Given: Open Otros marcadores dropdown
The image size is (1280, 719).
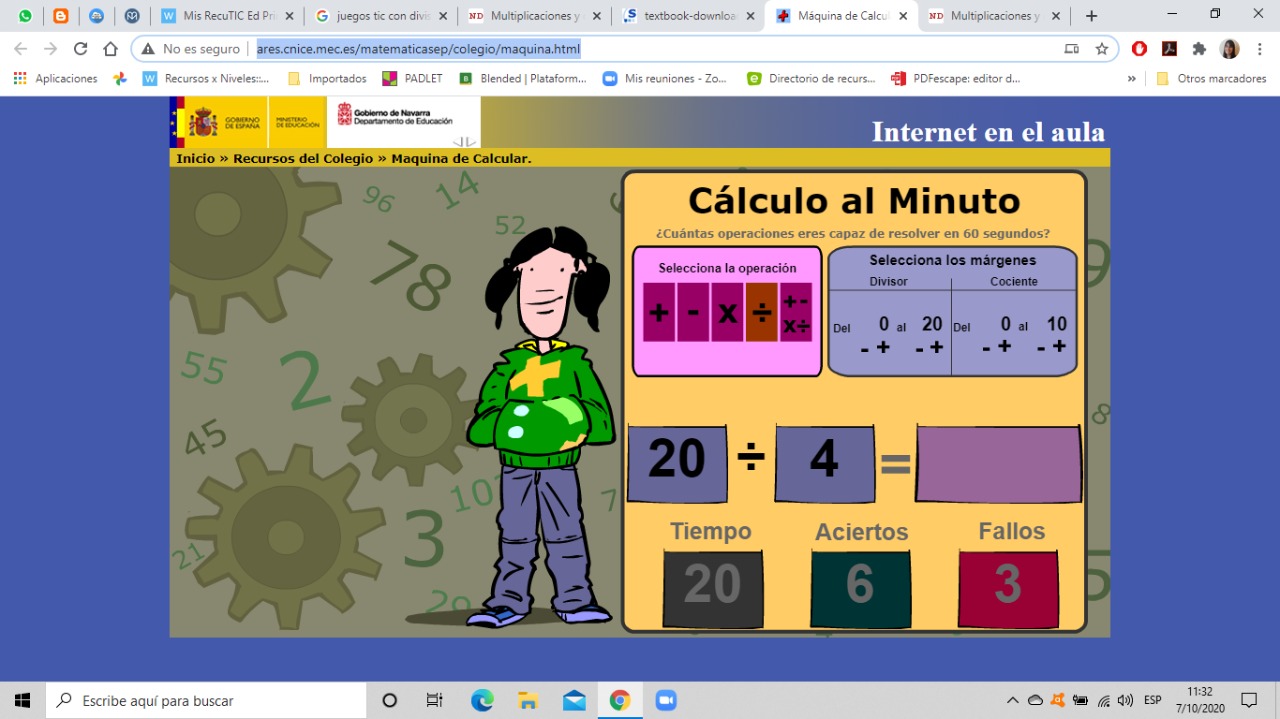Looking at the screenshot, I should click(x=1211, y=77).
